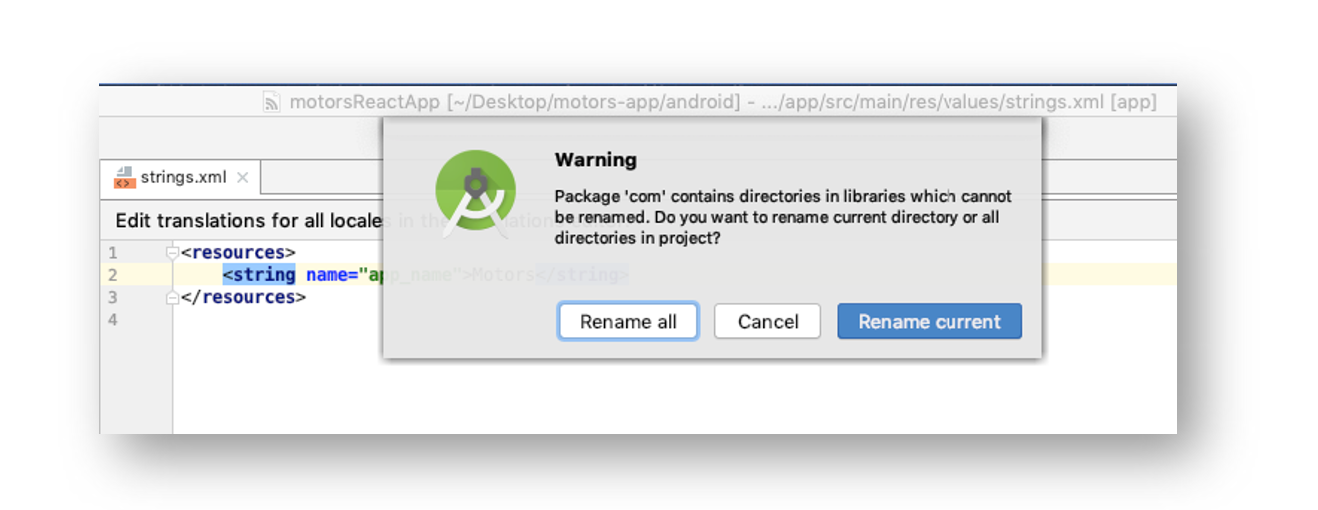Click the Warning heading in dialog
Screen dimensions: 1318x510
click(595, 160)
